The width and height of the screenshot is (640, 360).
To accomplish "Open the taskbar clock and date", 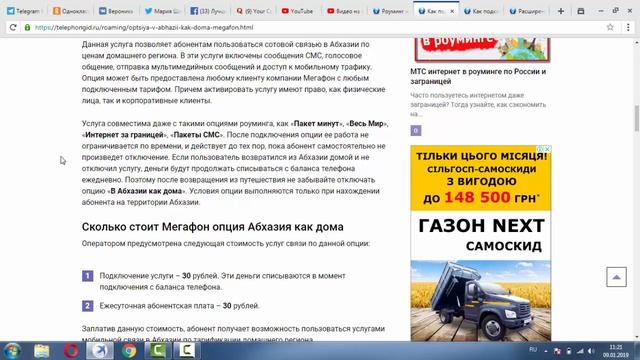I will coord(616,351).
